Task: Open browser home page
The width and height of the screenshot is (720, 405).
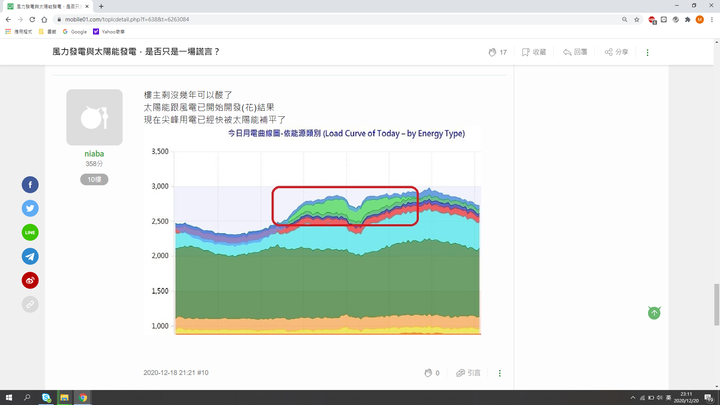Action: (x=44, y=19)
